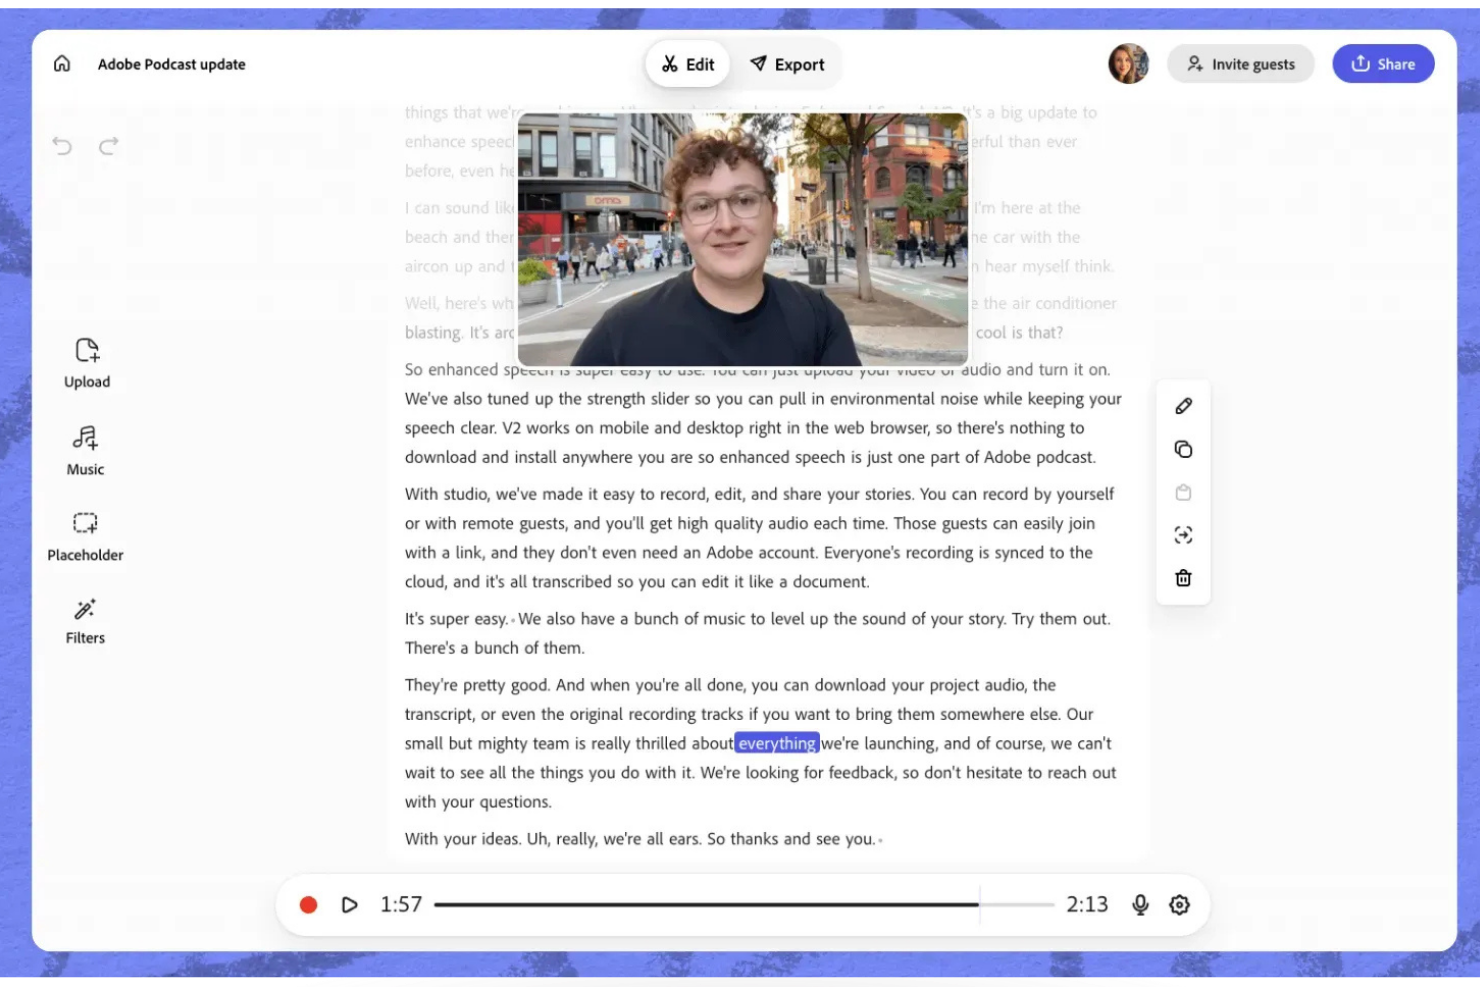This screenshot has height=987, width=1480.
Task: Click the redo arrow
Action: 109,147
